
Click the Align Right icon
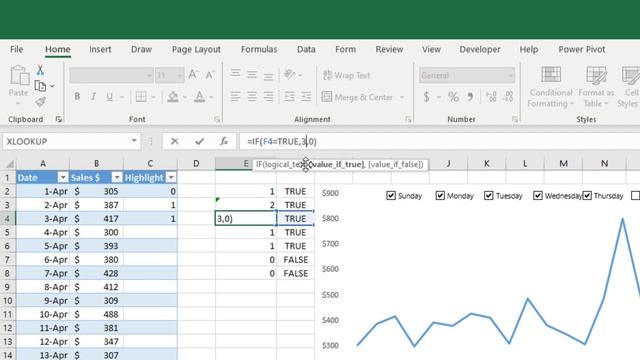click(268, 97)
